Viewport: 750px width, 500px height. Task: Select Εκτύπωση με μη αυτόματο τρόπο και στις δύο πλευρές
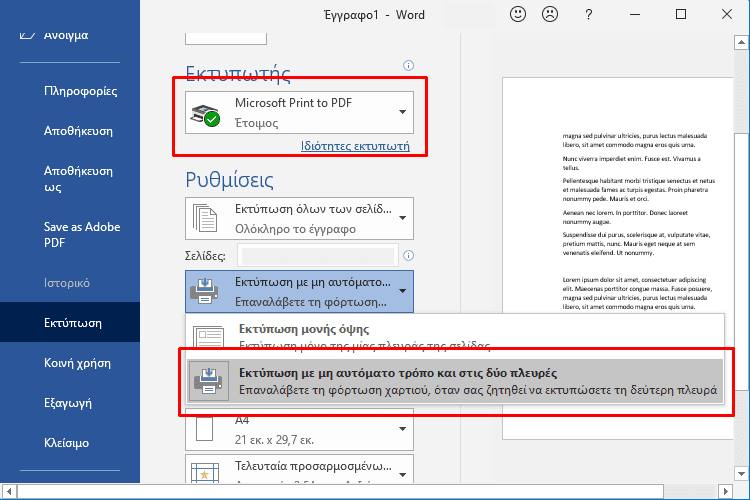(455, 381)
